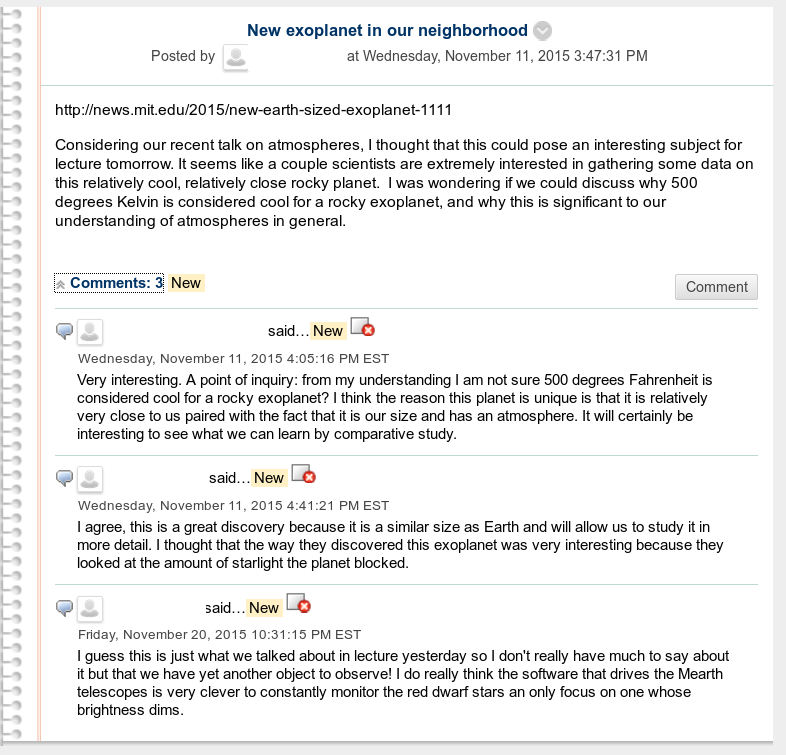This screenshot has height=755, width=786.
Task: Click the second commenter's avatar picture
Action: 90,478
